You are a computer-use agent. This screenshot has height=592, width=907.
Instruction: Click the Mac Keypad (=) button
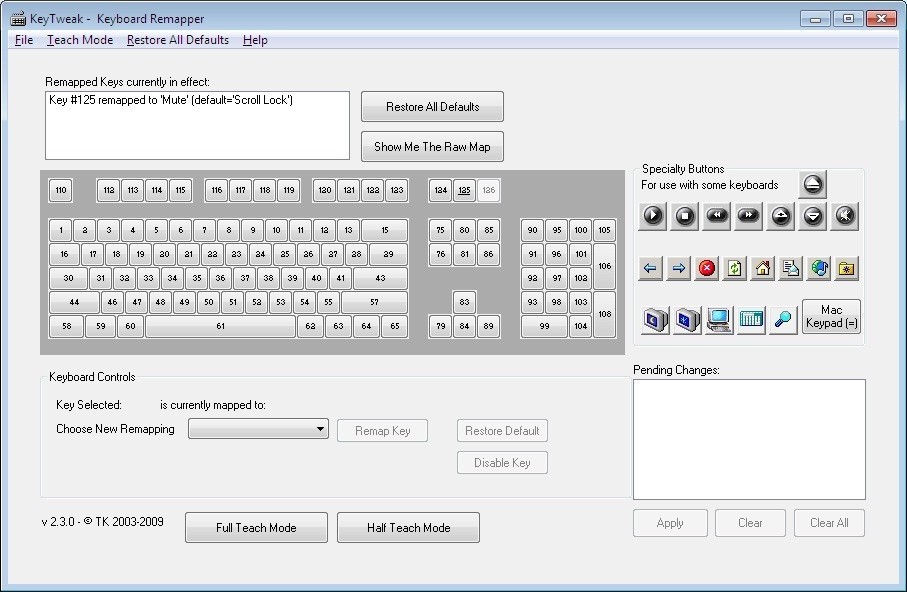(x=832, y=317)
